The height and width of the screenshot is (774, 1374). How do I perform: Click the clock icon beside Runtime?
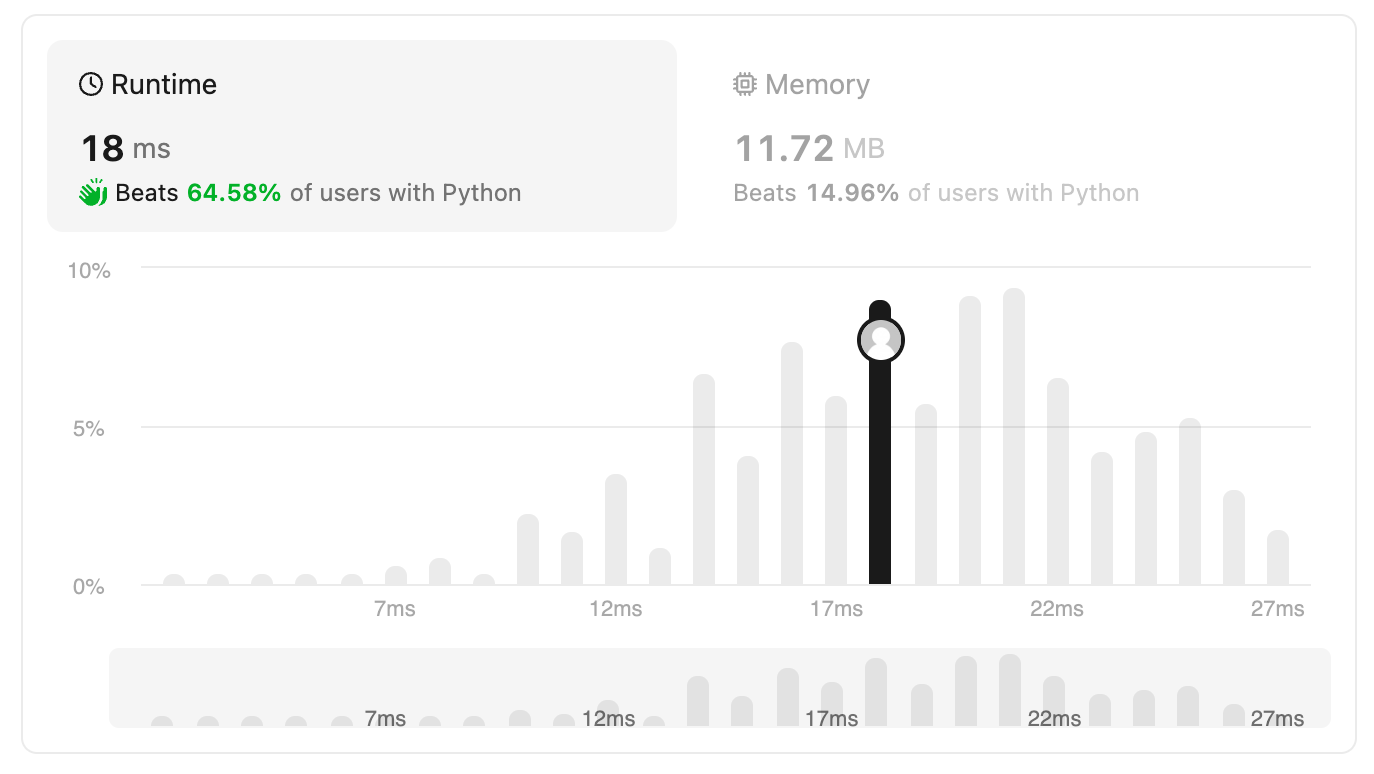[91, 84]
